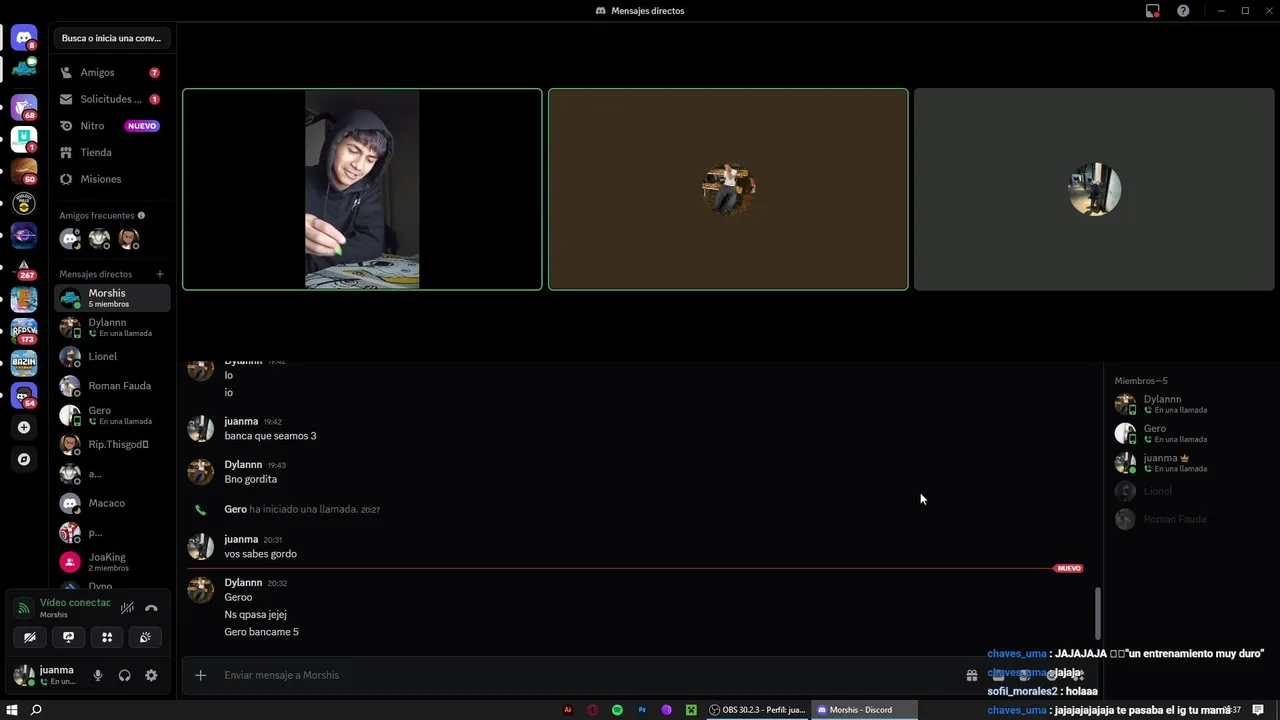
Task: Open the gift icon in message box
Action: (971, 675)
